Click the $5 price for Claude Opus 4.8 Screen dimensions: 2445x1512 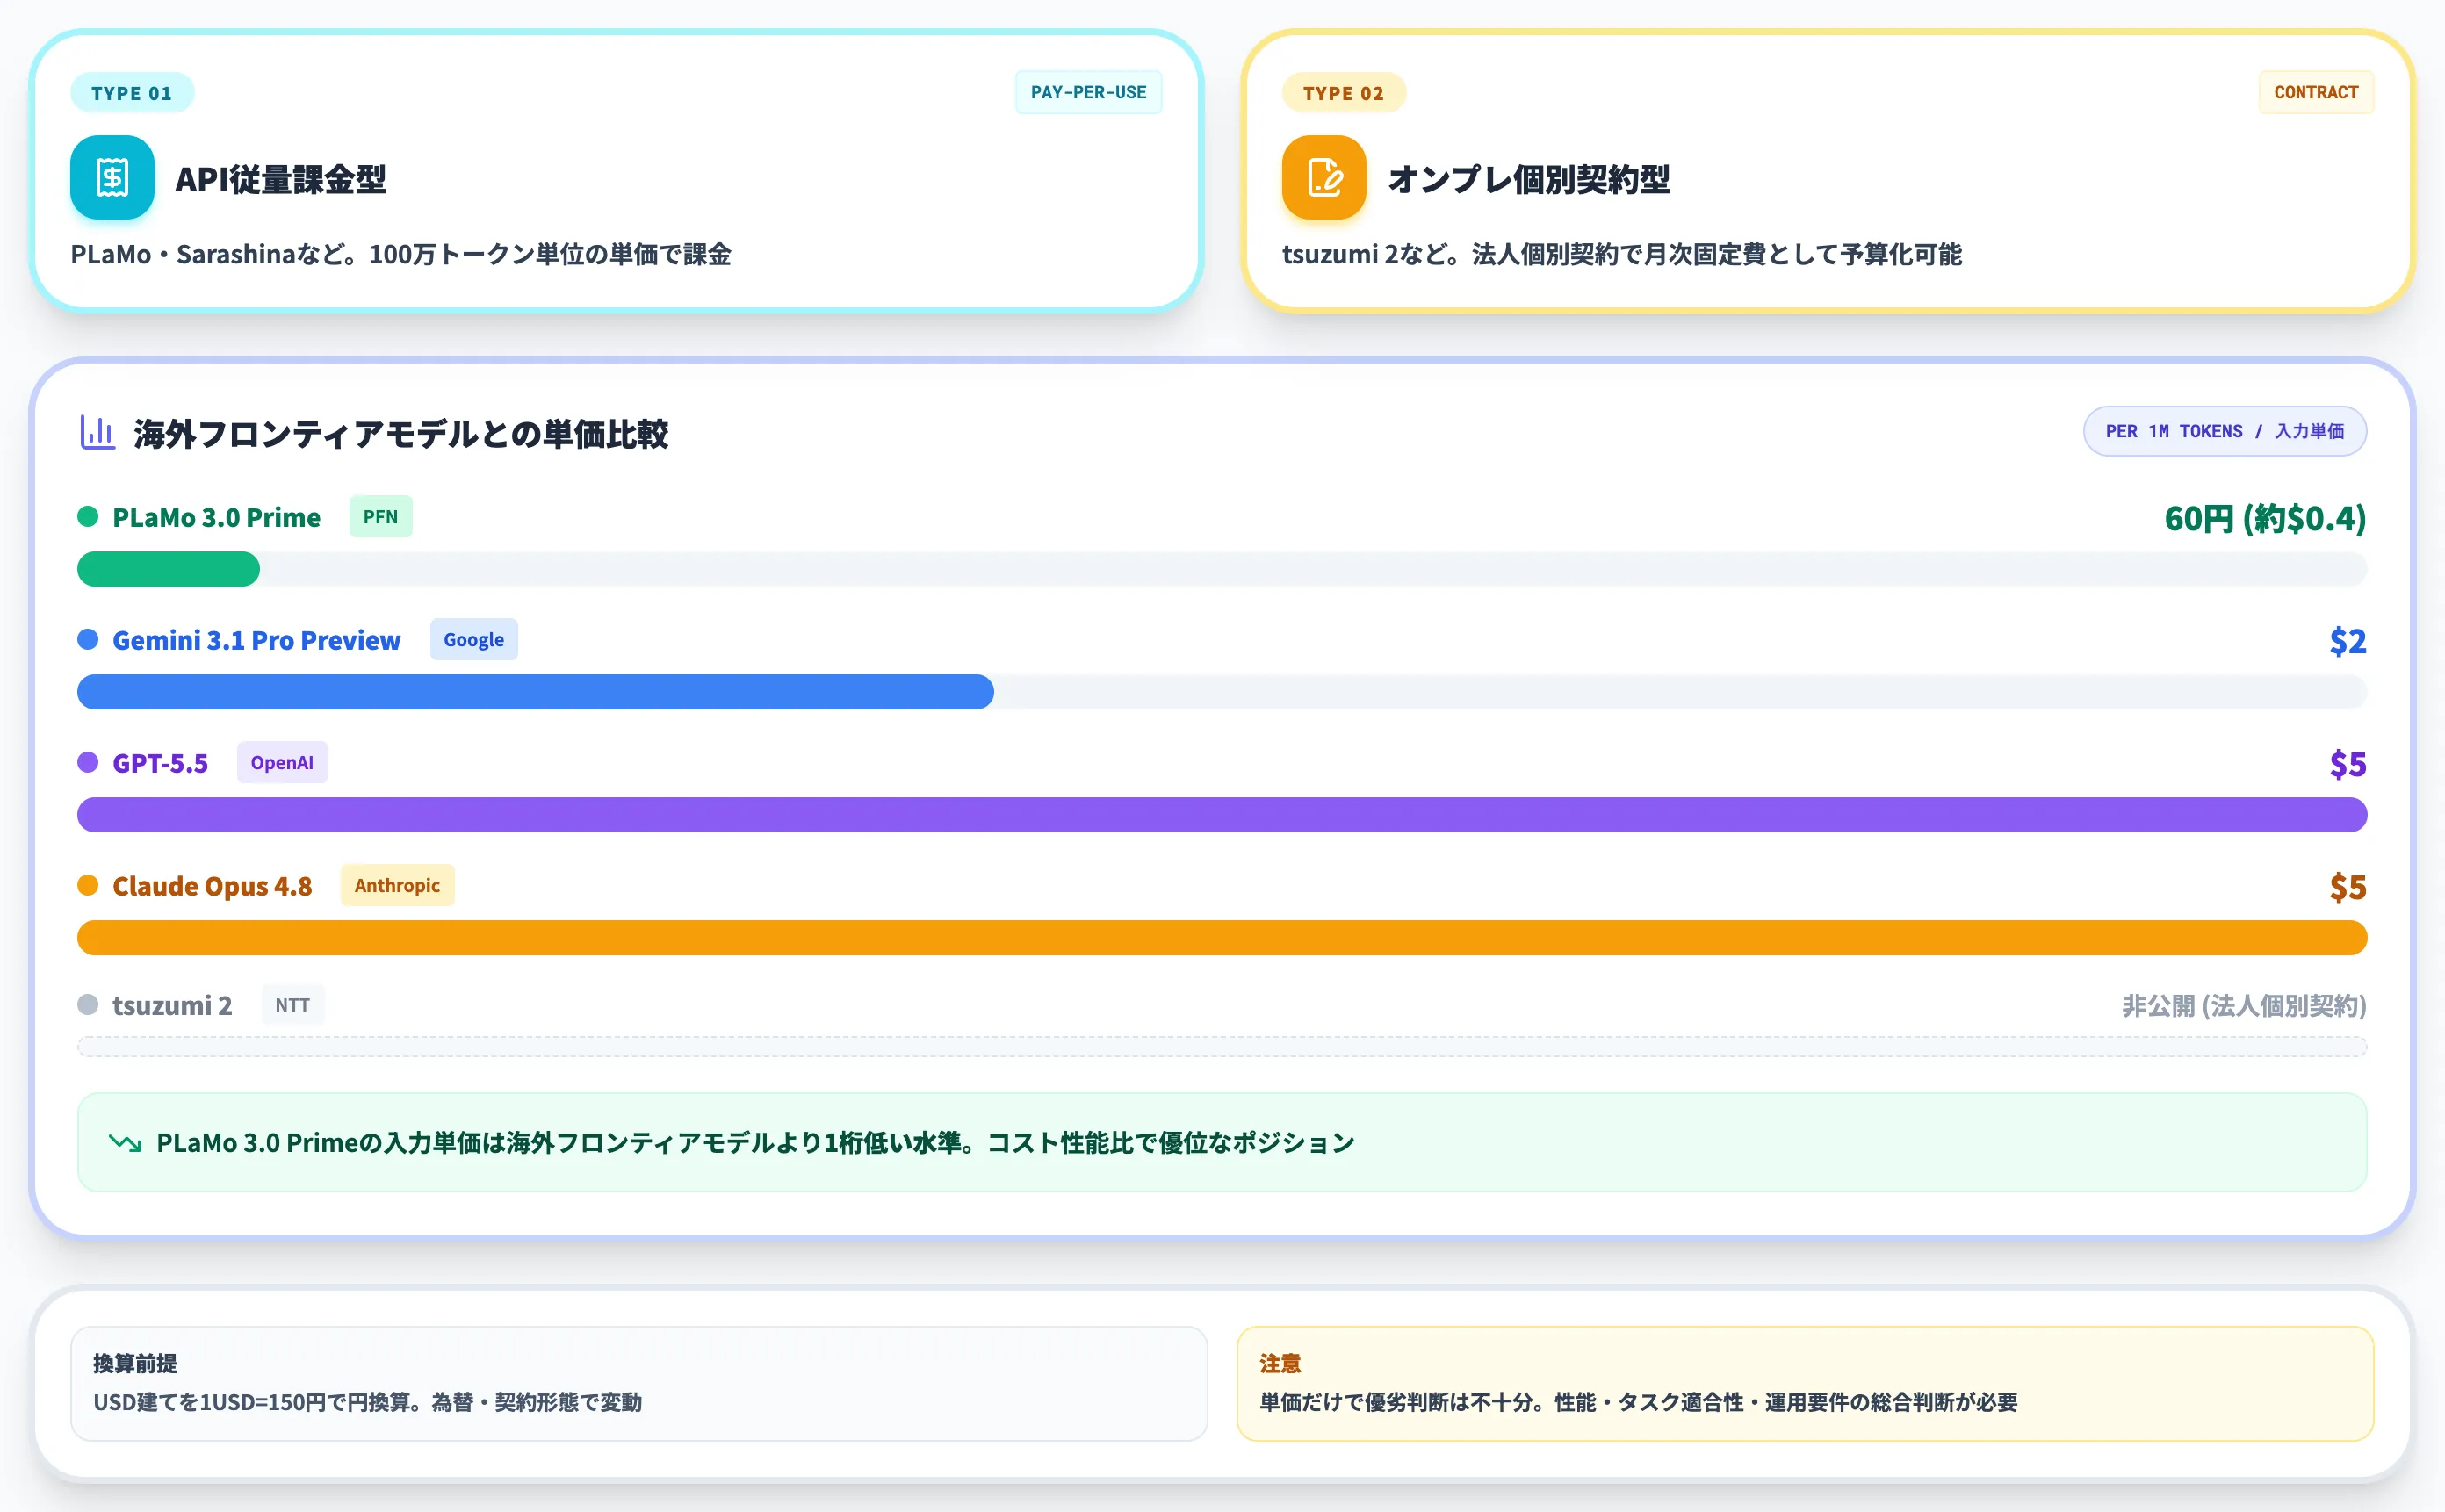tap(2348, 887)
